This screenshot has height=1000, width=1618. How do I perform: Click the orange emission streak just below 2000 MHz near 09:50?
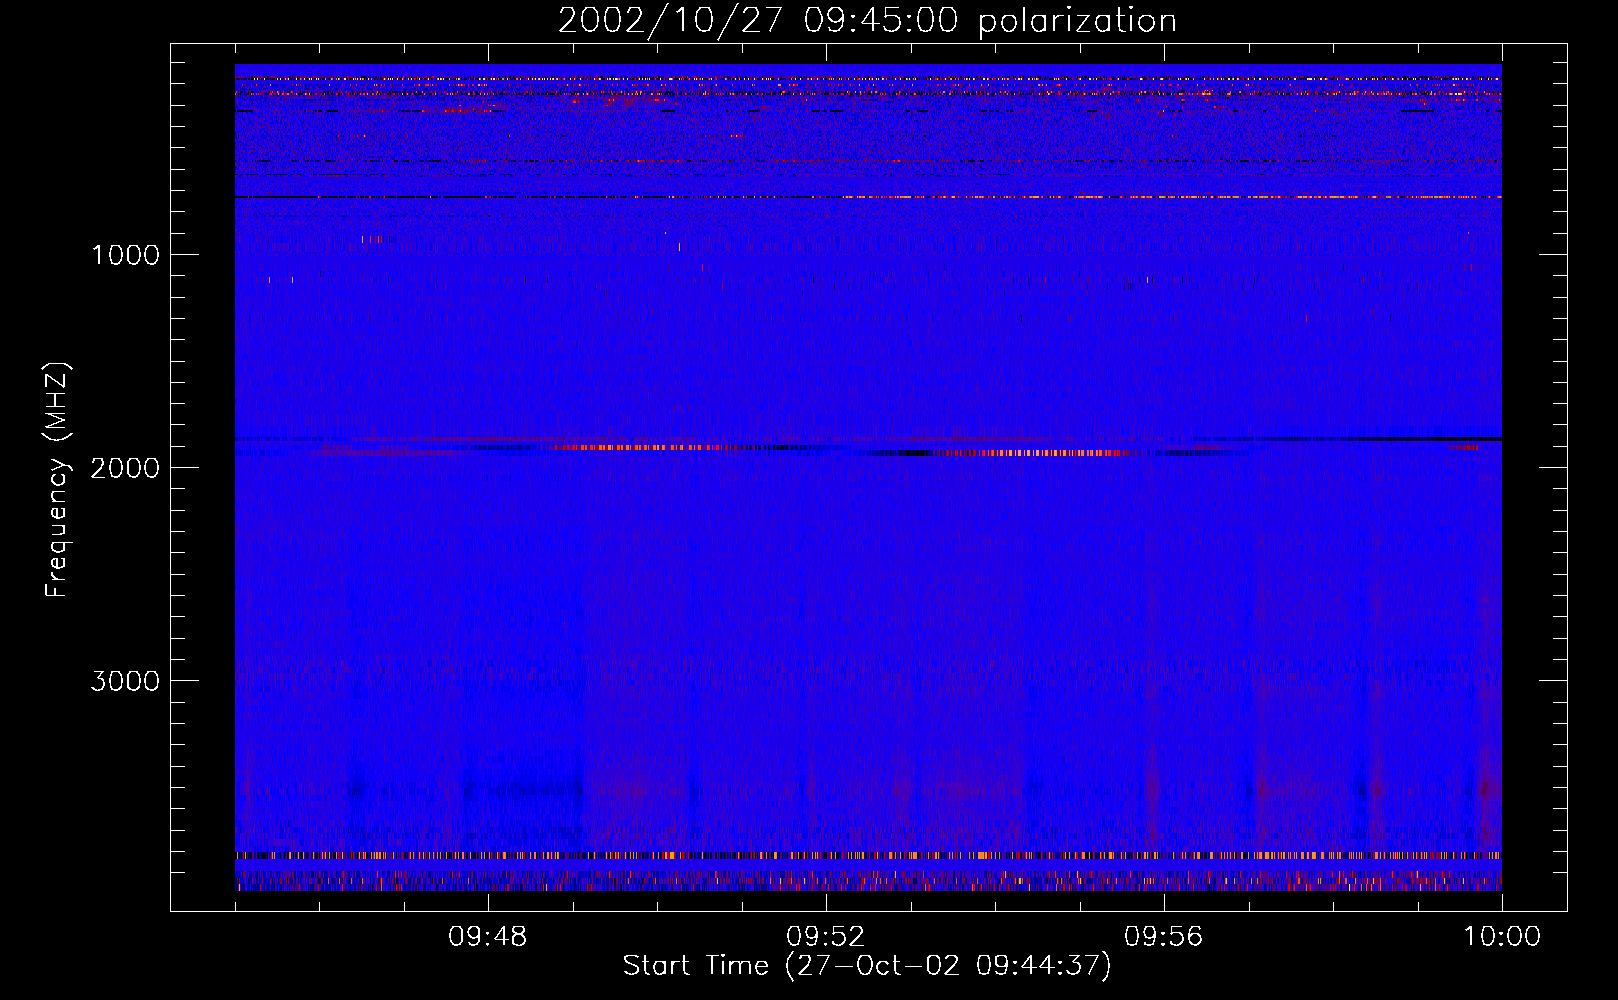point(630,447)
